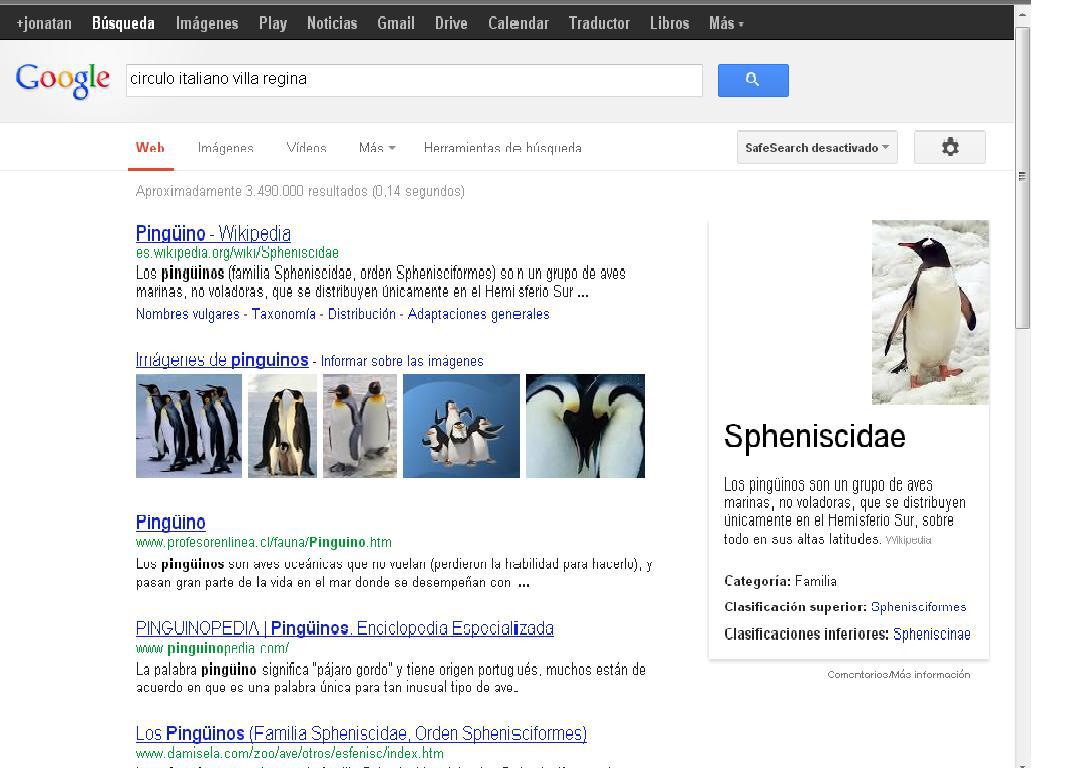Image resolution: width=1085 pixels, height=768 pixels.
Task: Open Pingüino - Wikipedia result
Action: pyautogui.click(x=213, y=233)
